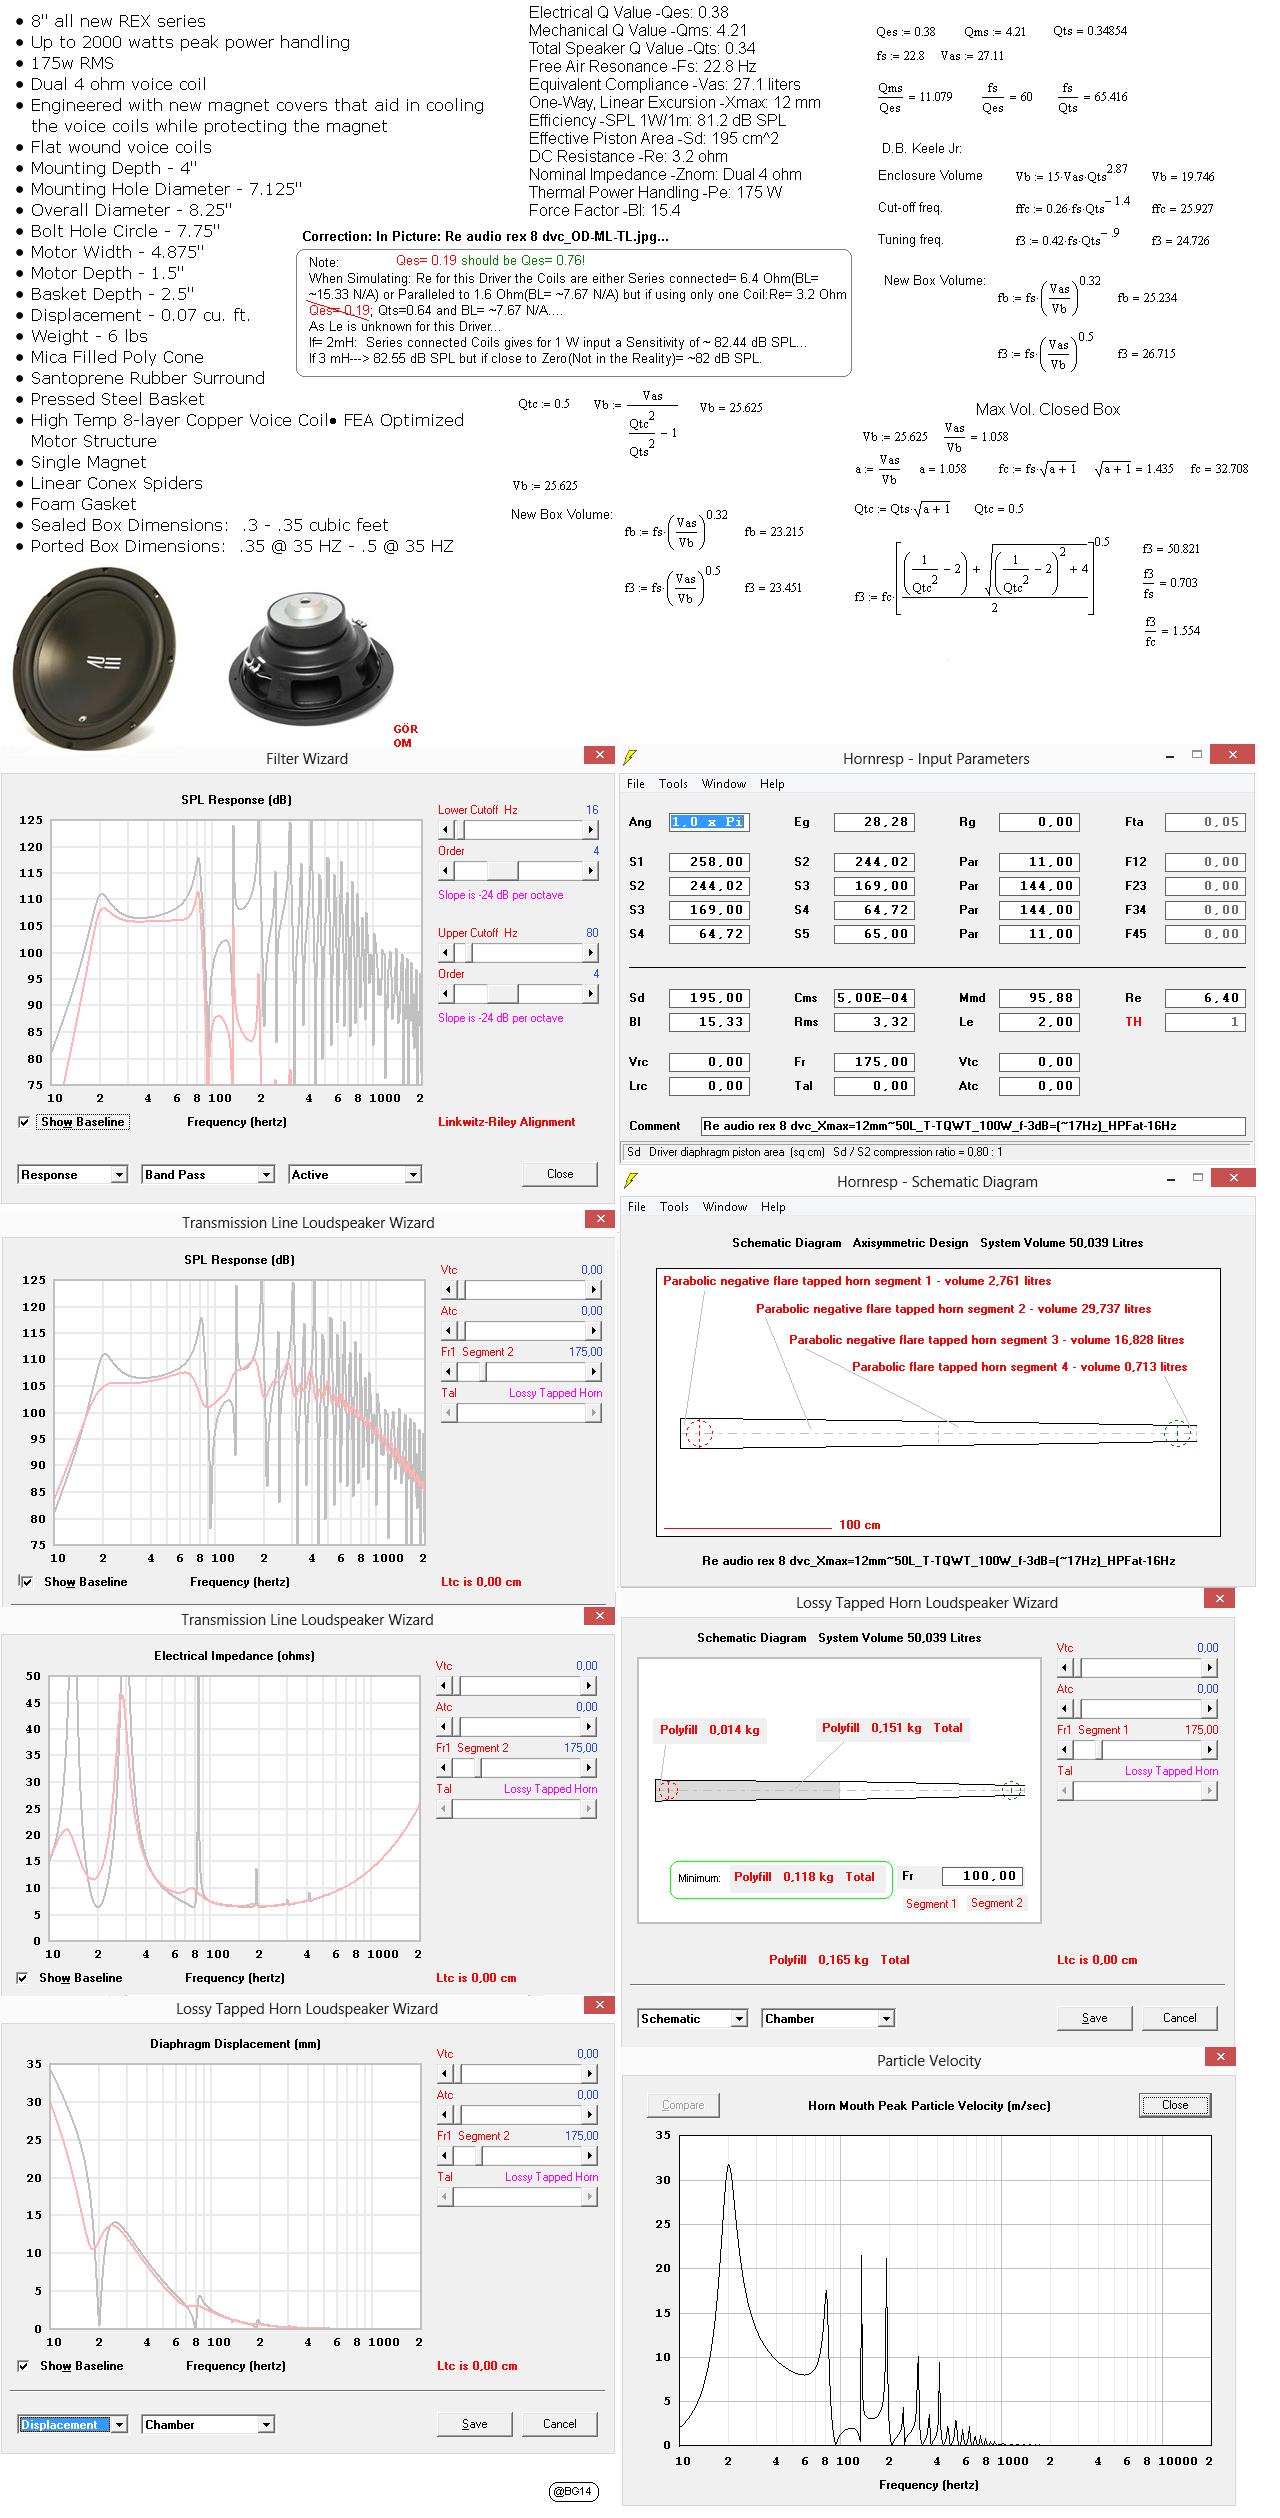Maximize the Hornresp Schematic Diagram window

pyautogui.click(x=1197, y=1178)
